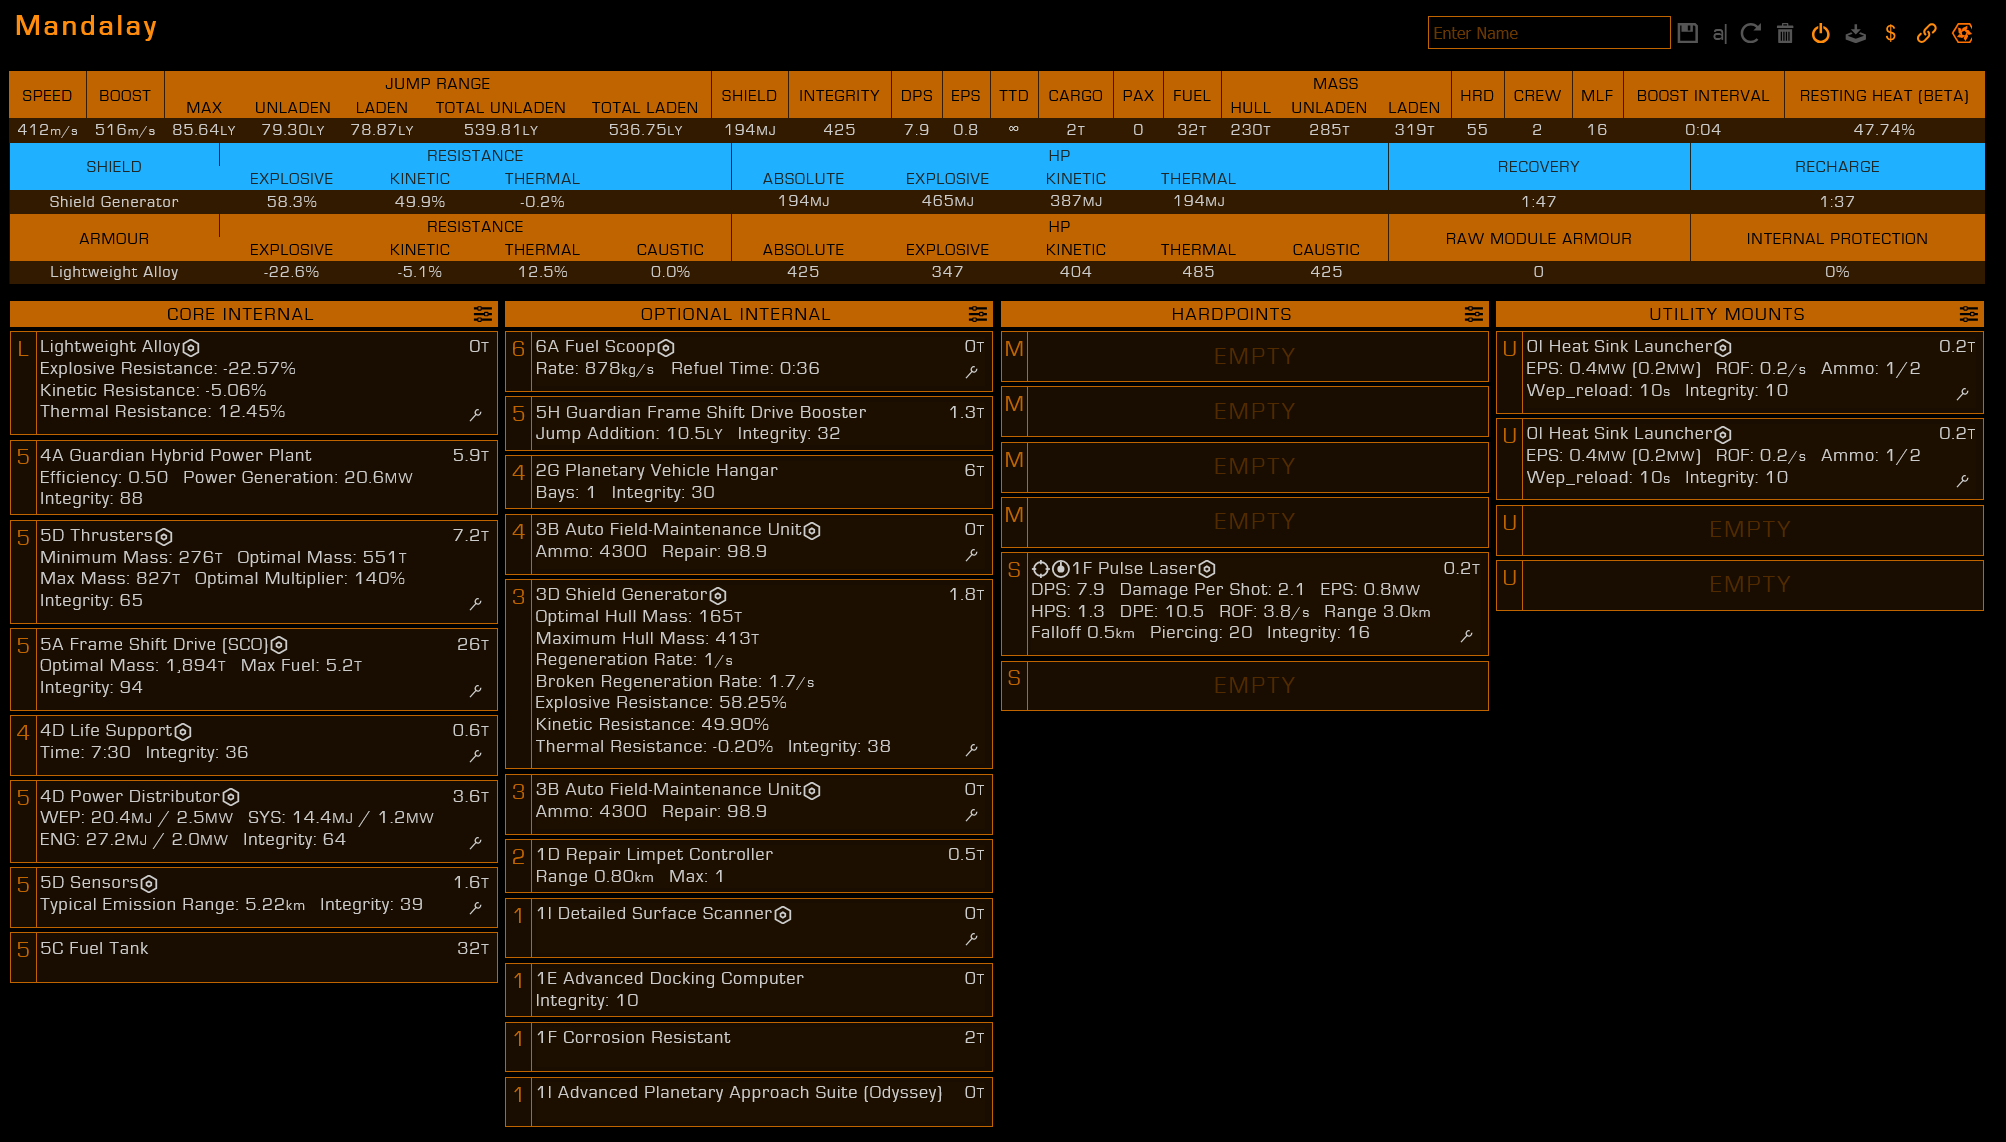Click the wrench icon on 4D Power Distributor

pos(476,842)
